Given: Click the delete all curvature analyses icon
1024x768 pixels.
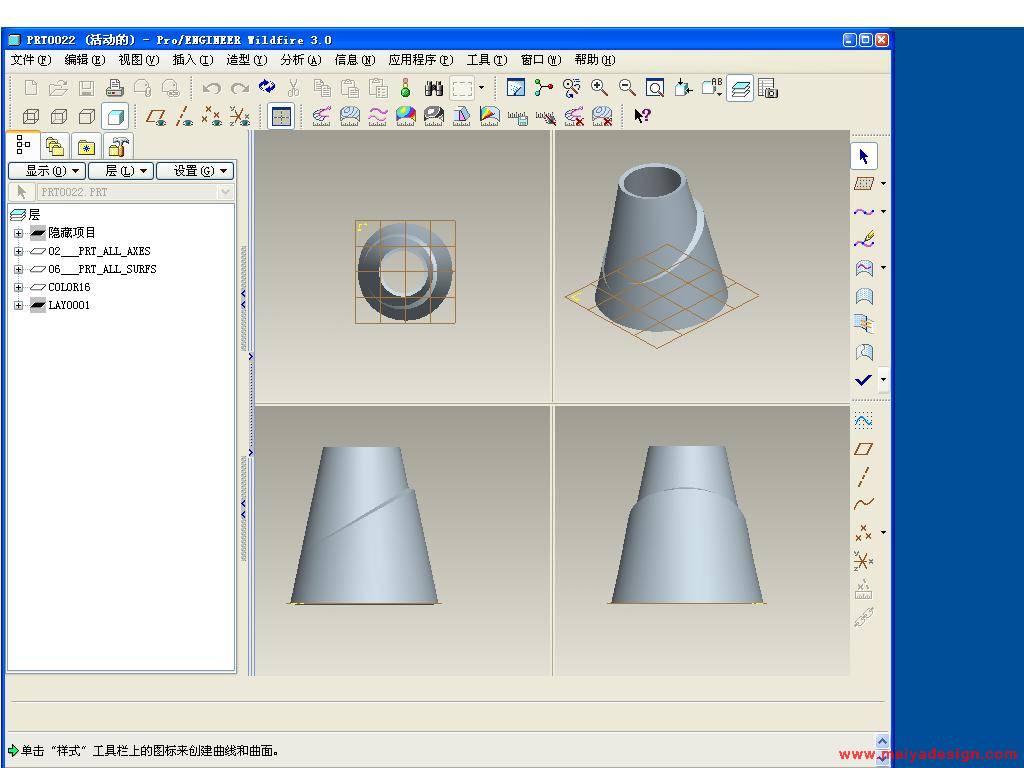Looking at the screenshot, I should (574, 116).
